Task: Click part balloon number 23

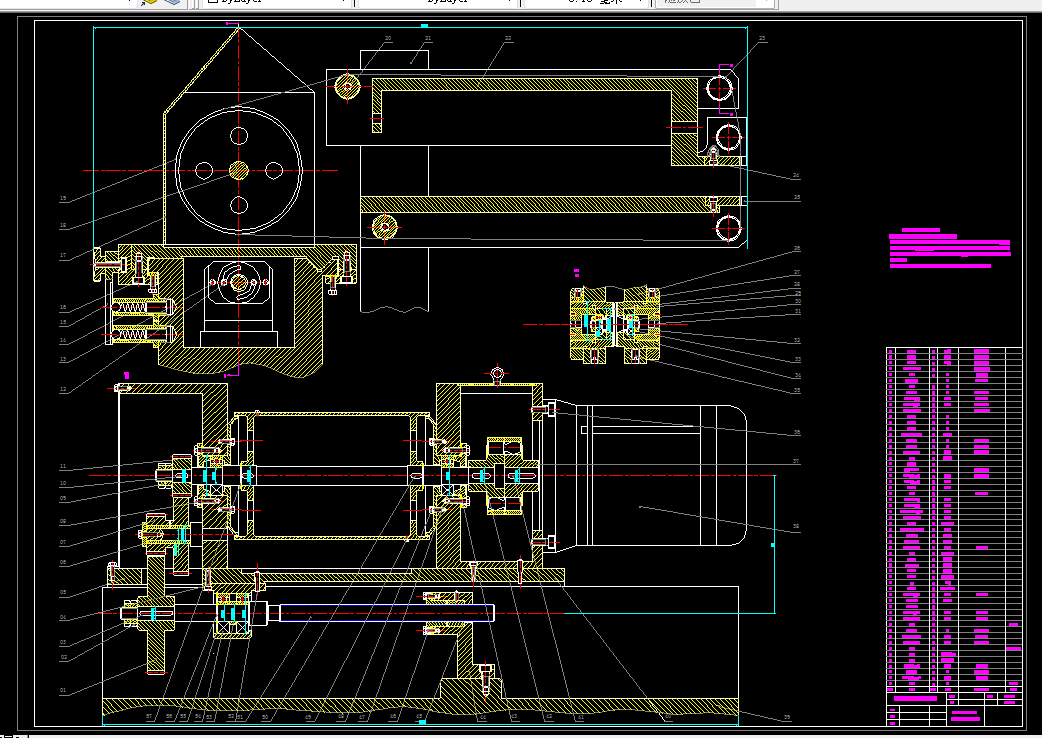Action: 762,39
